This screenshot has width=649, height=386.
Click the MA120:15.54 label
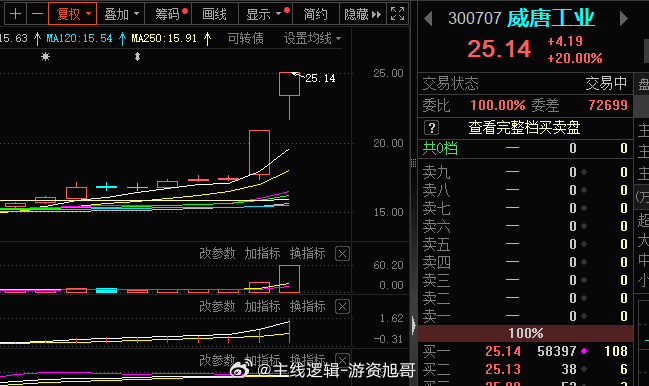point(79,38)
